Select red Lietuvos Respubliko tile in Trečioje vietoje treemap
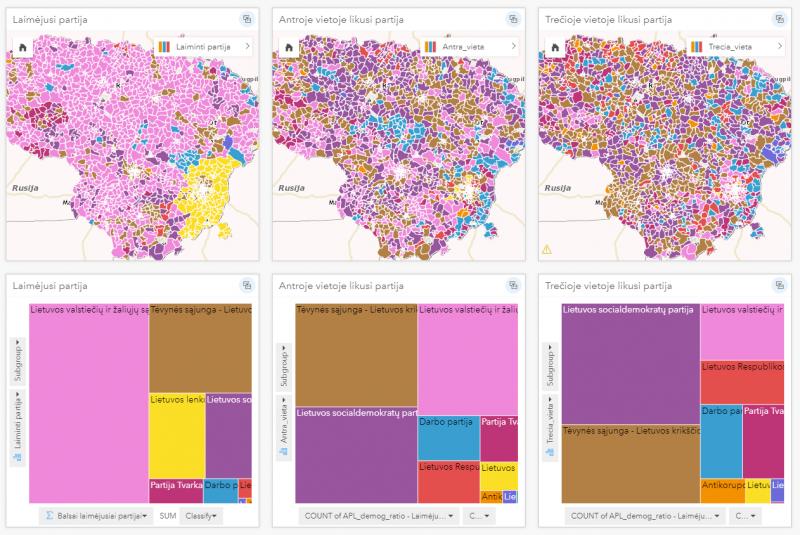 [x=742, y=385]
